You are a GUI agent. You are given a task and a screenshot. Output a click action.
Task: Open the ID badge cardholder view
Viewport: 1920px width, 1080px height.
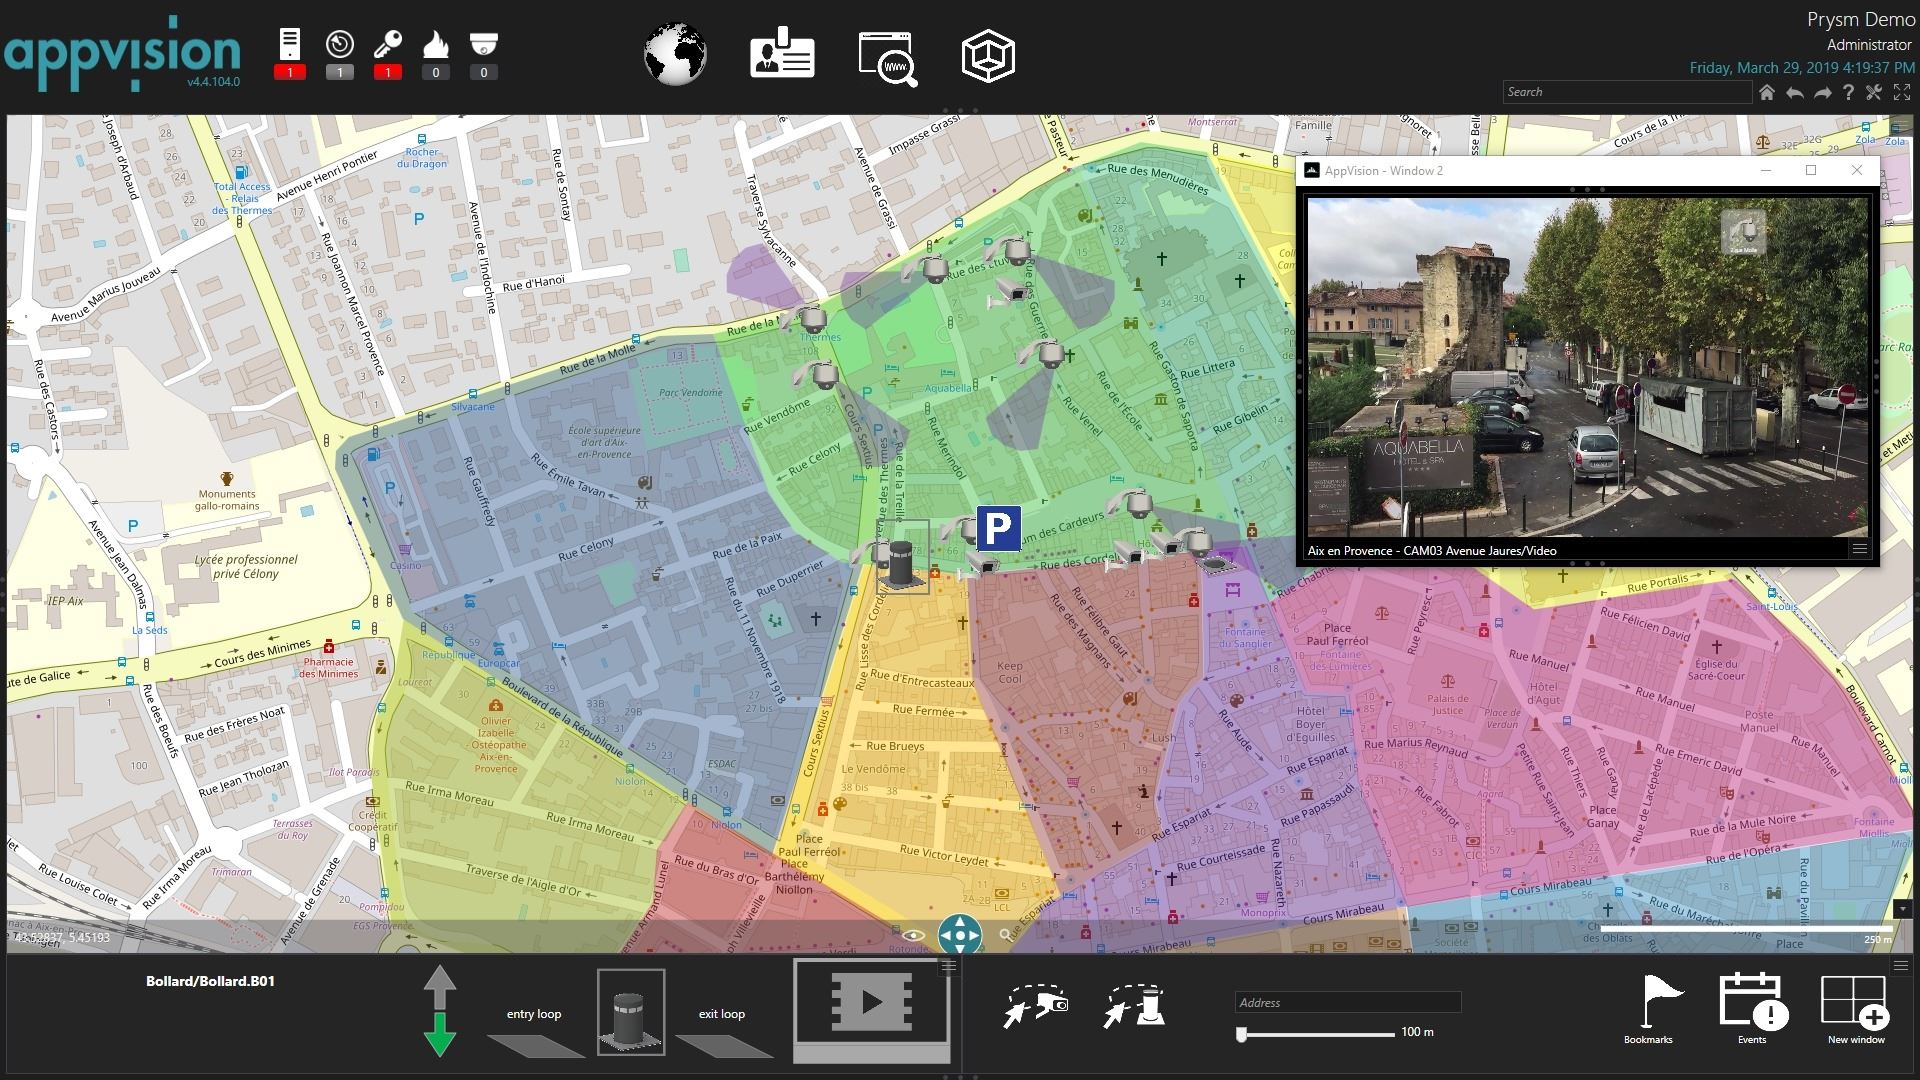coord(782,55)
